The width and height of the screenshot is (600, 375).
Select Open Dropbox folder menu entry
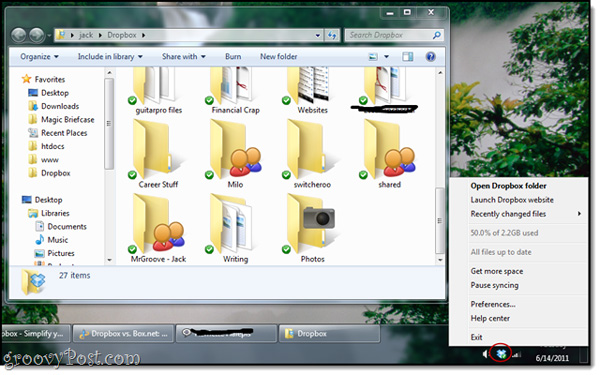coord(508,186)
